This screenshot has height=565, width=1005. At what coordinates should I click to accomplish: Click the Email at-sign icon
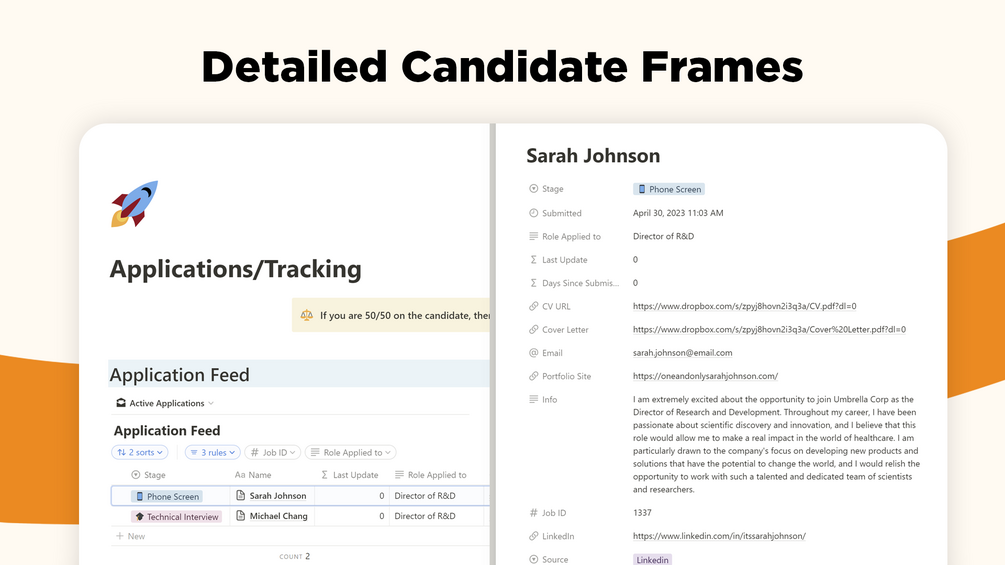pyautogui.click(x=533, y=353)
